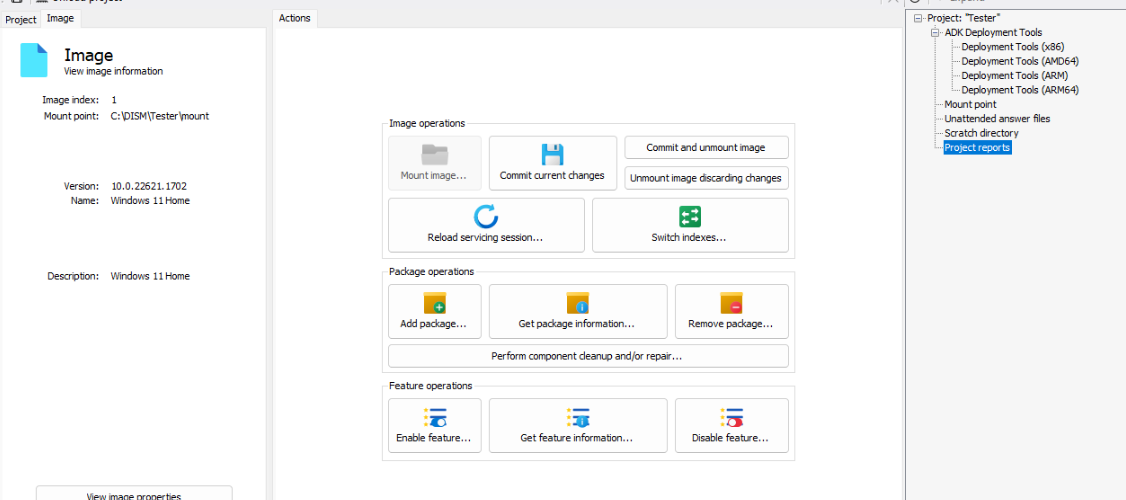This screenshot has height=500, width=1126.
Task: Click the Get package information icon
Action: [577, 303]
